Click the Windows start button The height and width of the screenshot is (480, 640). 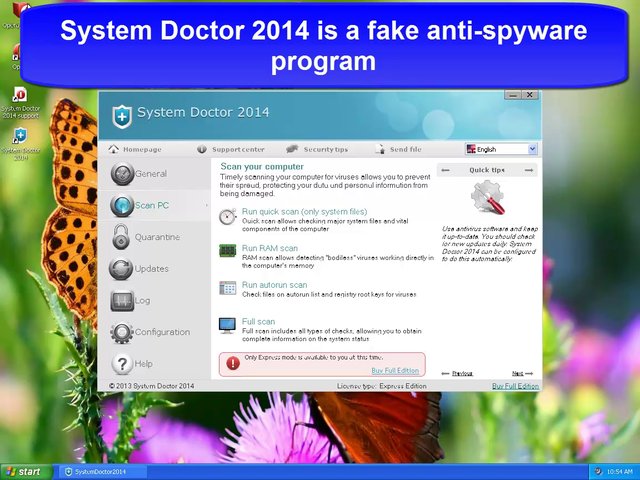tap(26, 472)
